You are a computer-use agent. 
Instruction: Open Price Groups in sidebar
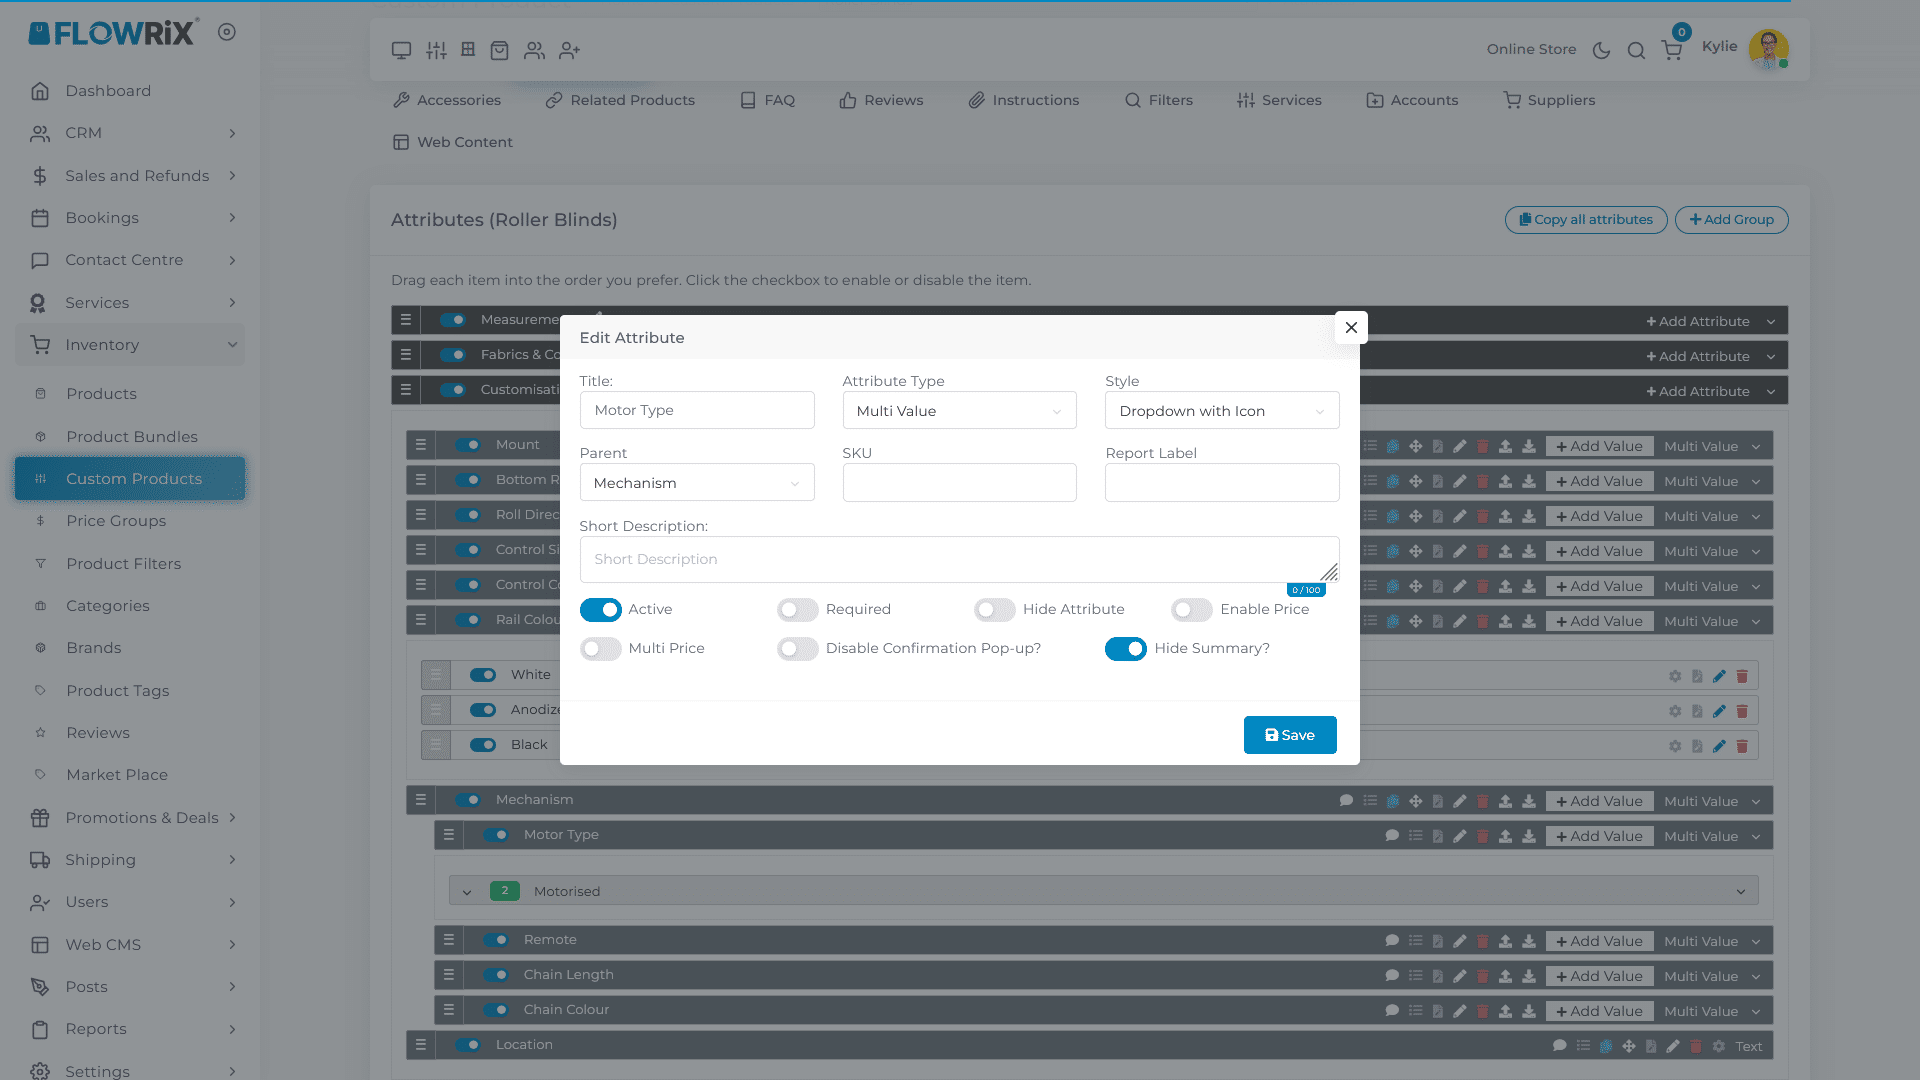[116, 521]
